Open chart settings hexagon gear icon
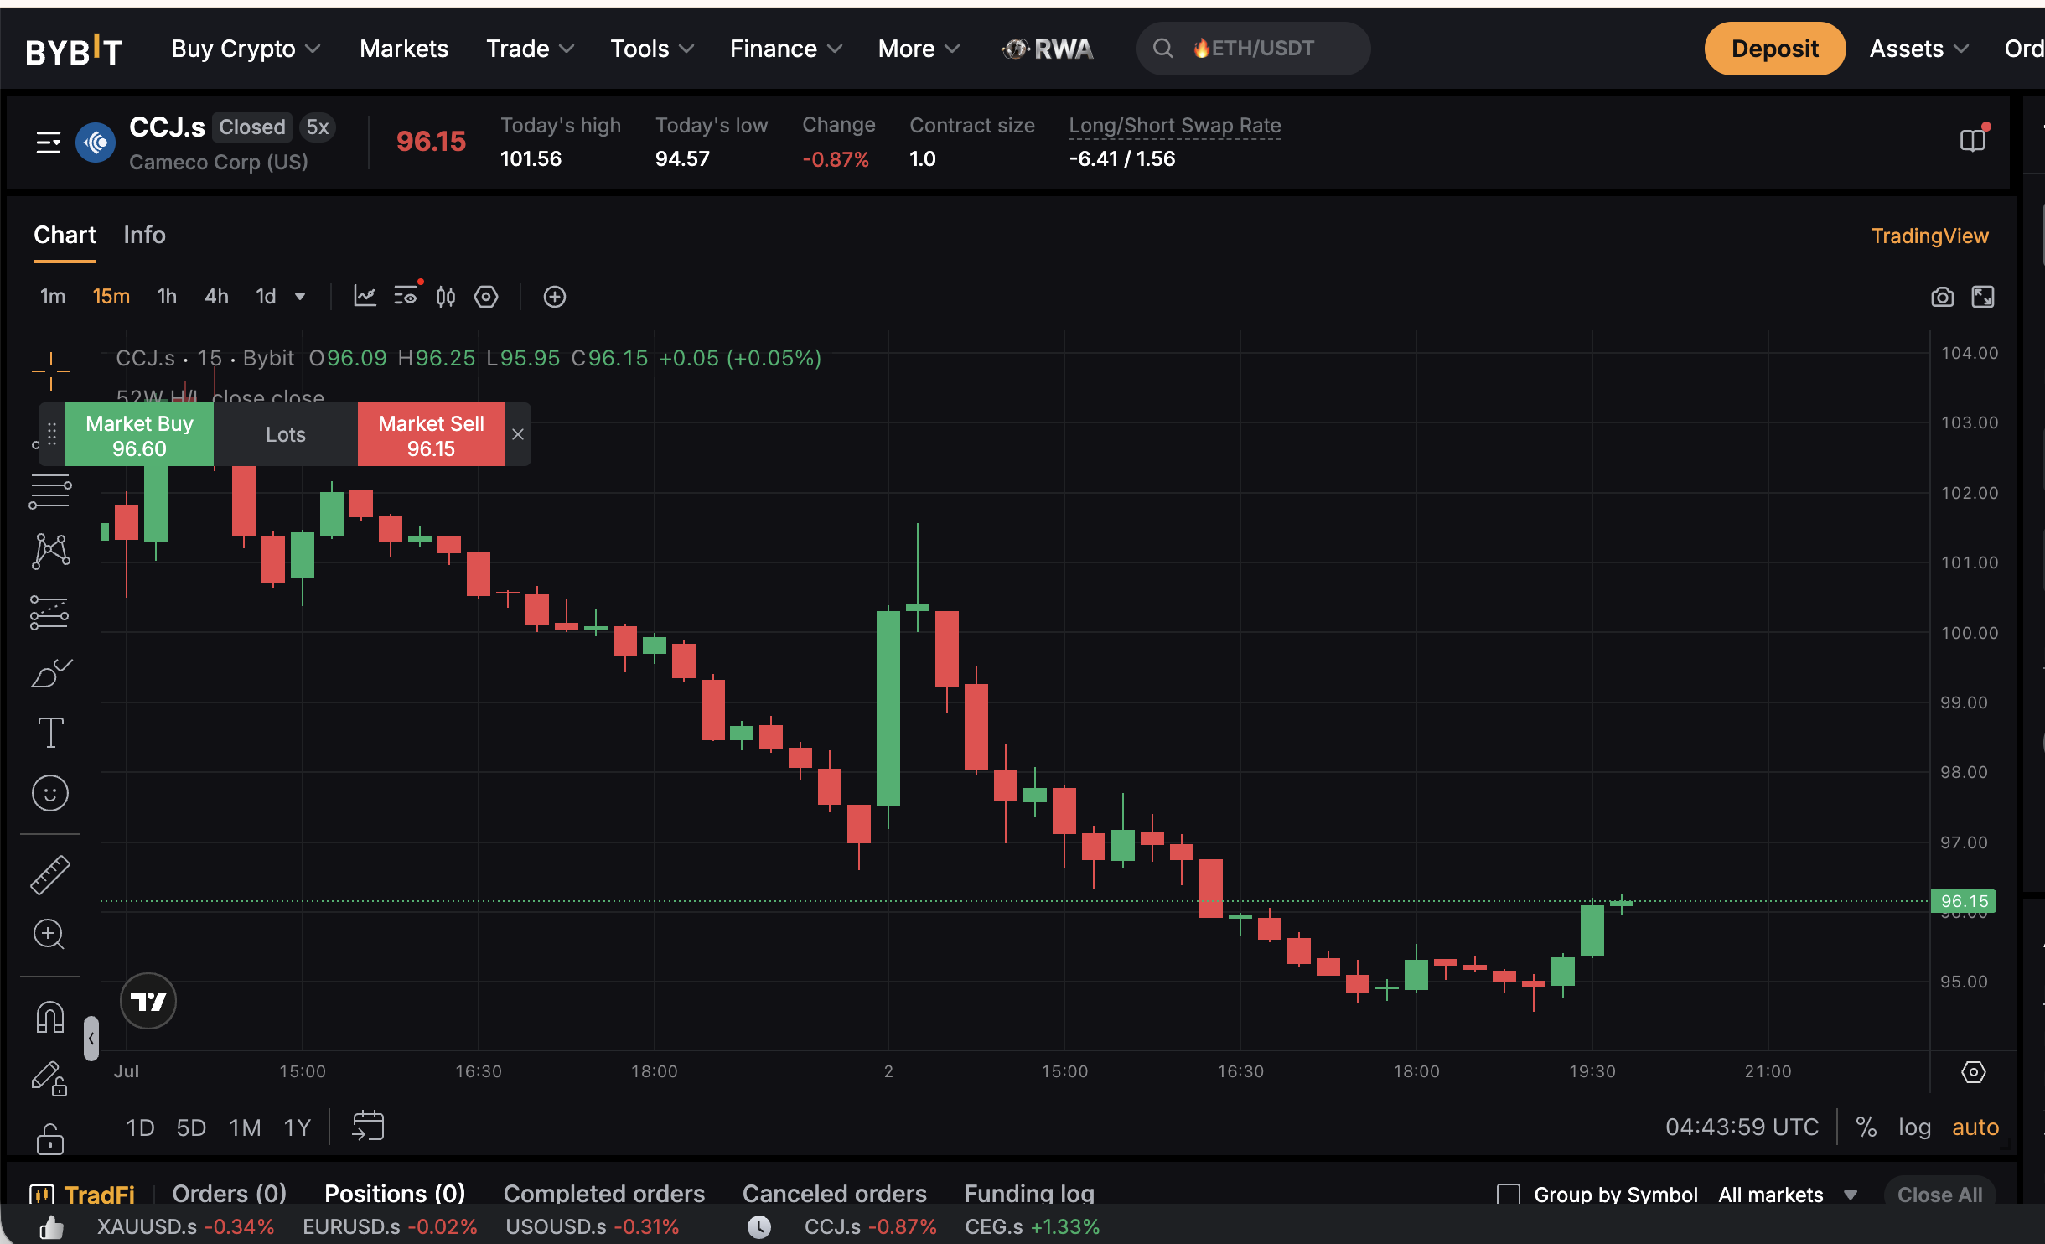2045x1244 pixels. click(x=486, y=297)
